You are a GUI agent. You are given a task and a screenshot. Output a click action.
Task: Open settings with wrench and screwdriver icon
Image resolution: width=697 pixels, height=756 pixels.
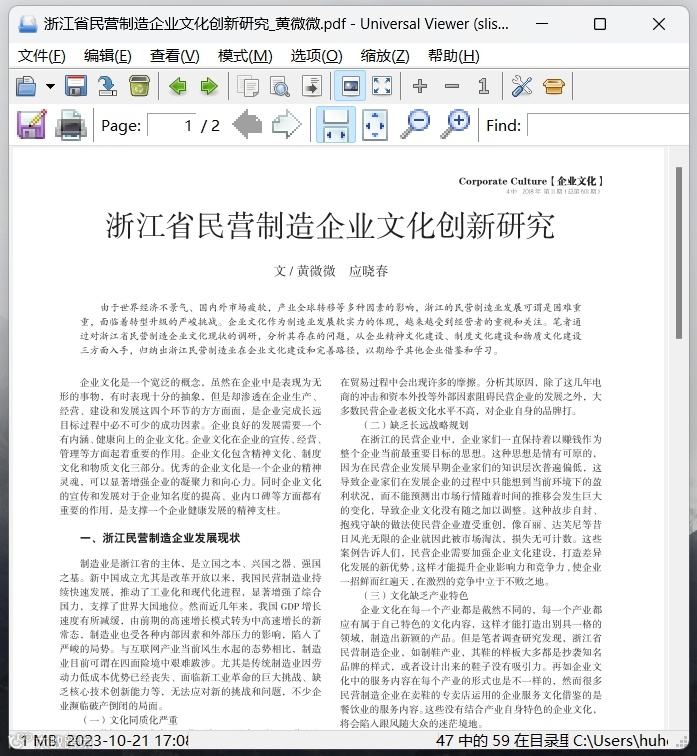[522, 86]
